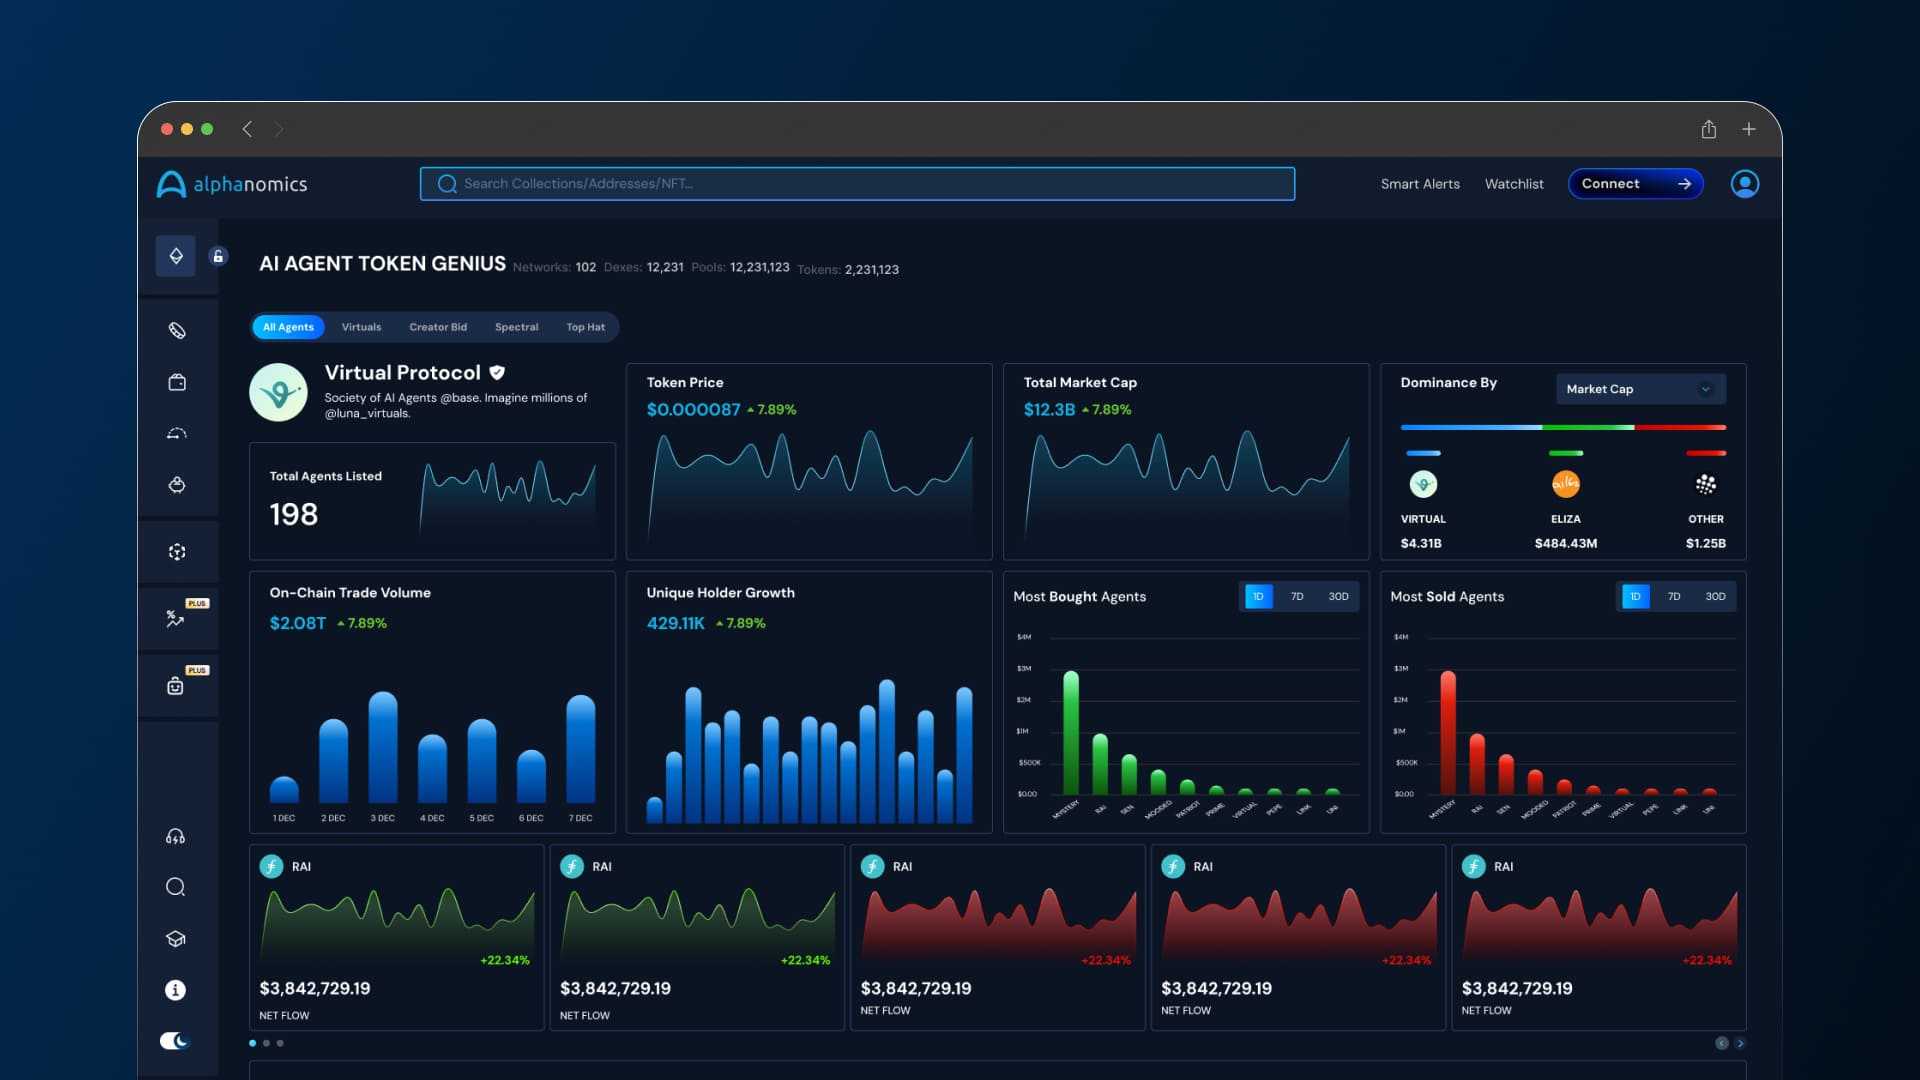Click the VIRTUAL token dominance icon
This screenshot has width=1920, height=1080.
pos(1423,484)
